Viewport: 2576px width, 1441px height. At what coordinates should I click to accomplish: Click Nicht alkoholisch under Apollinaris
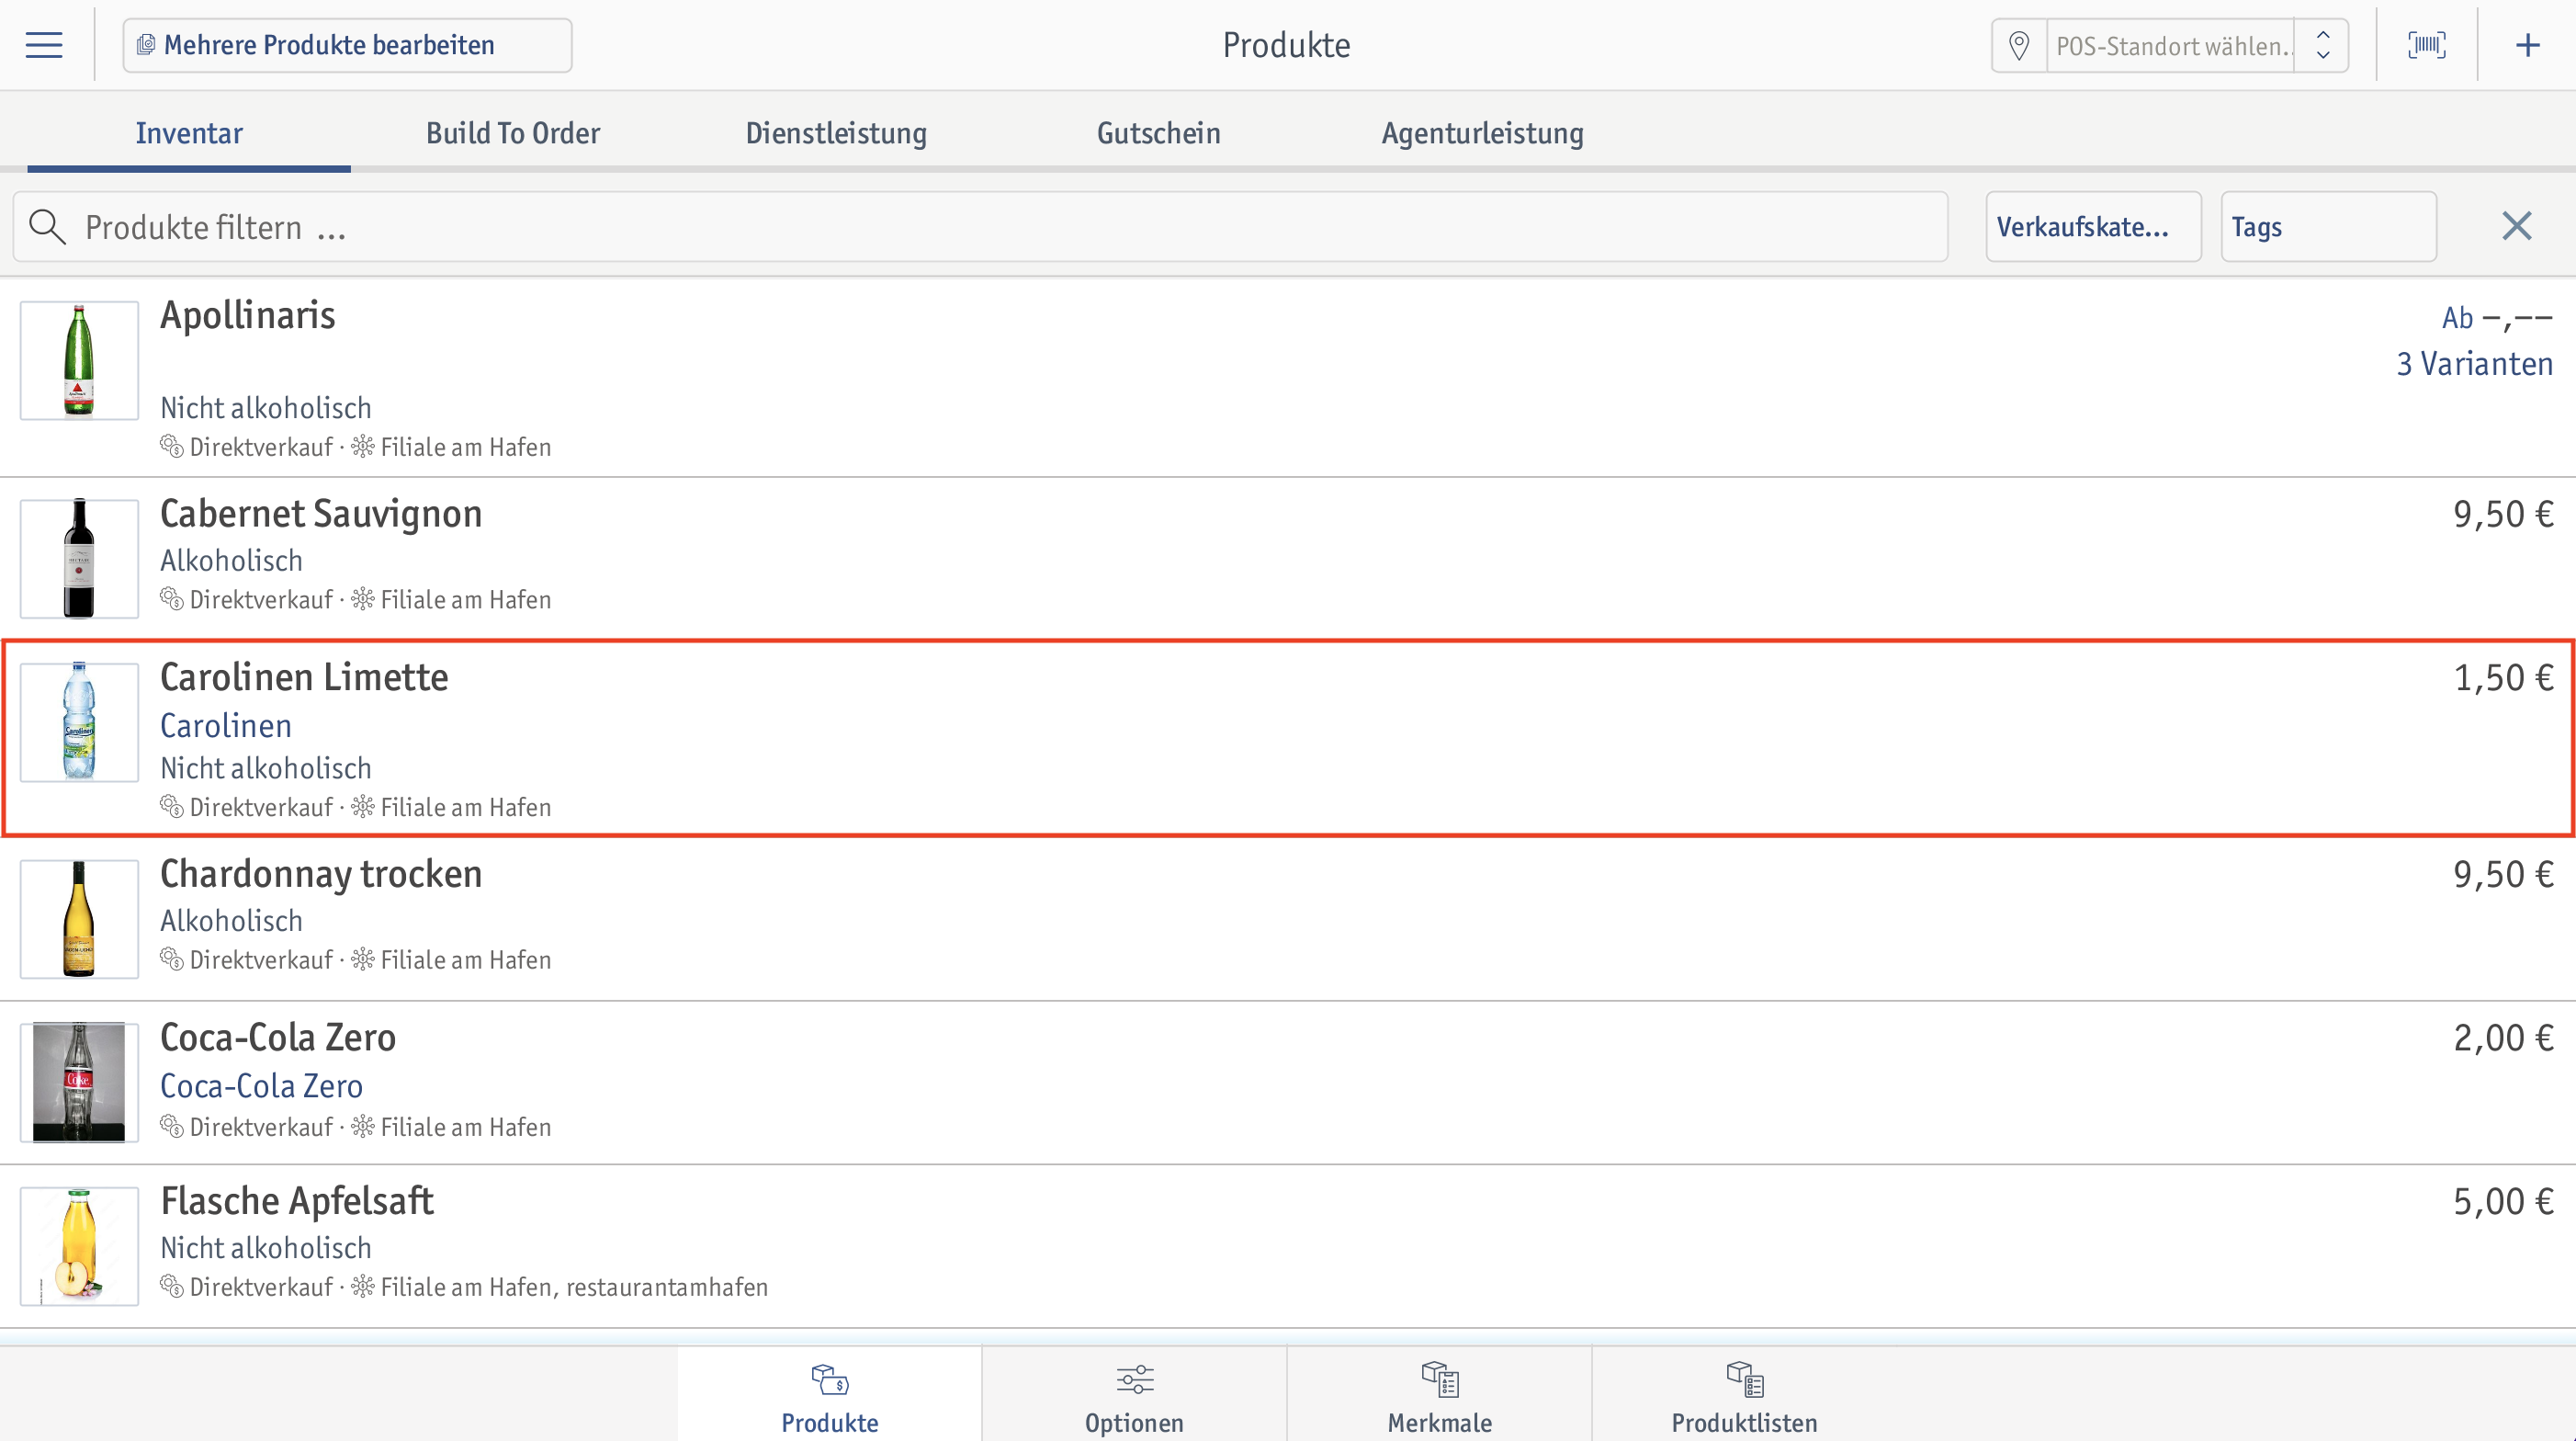point(266,408)
